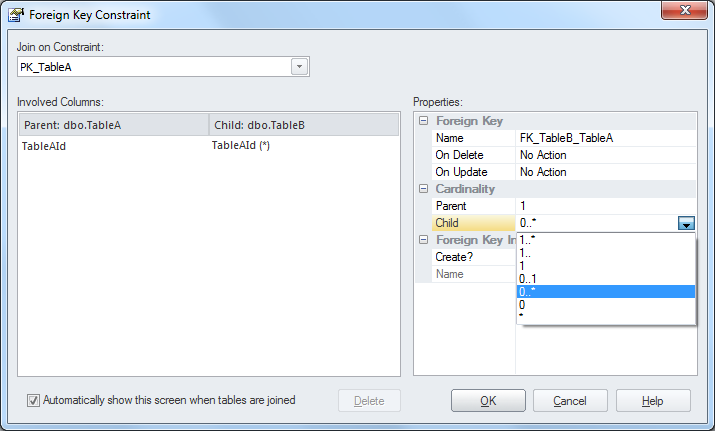715x431 pixels.
Task: Open the Join on Constraint dropdown
Action: (298, 66)
